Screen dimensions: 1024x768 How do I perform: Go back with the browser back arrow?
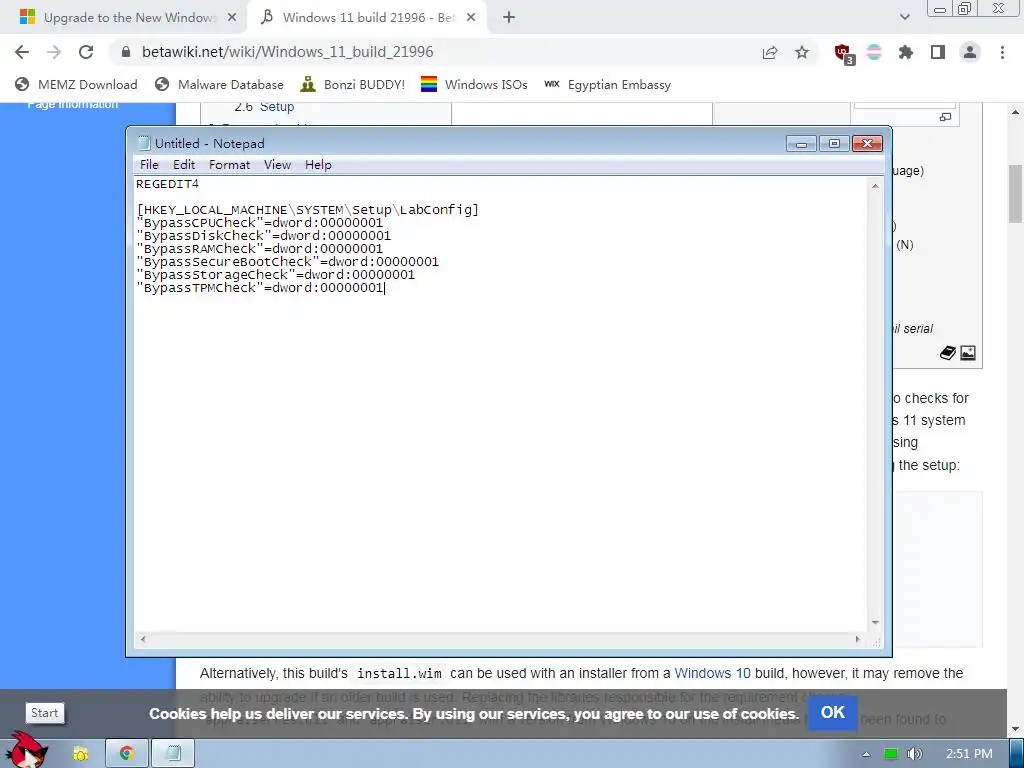22,52
